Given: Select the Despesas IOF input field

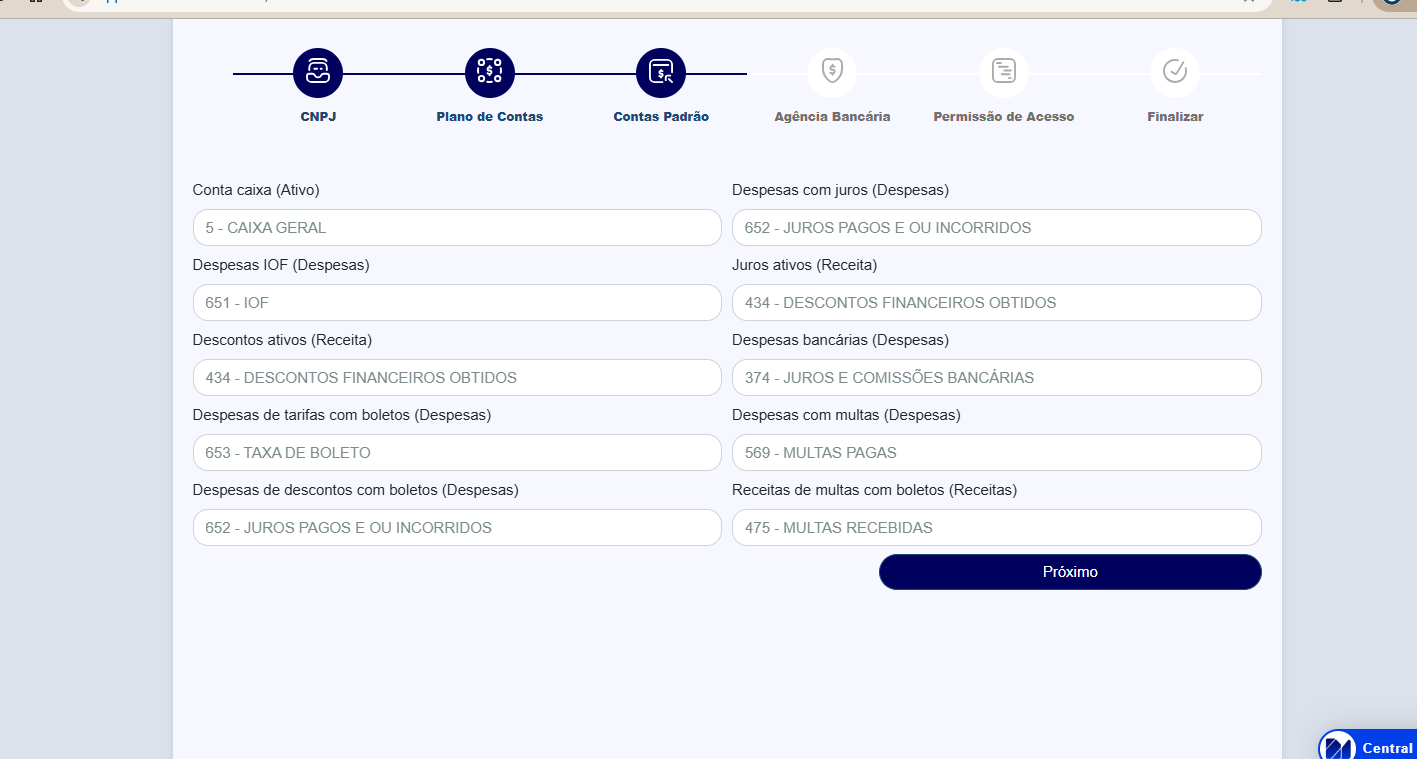Looking at the screenshot, I should pyautogui.click(x=457, y=303).
